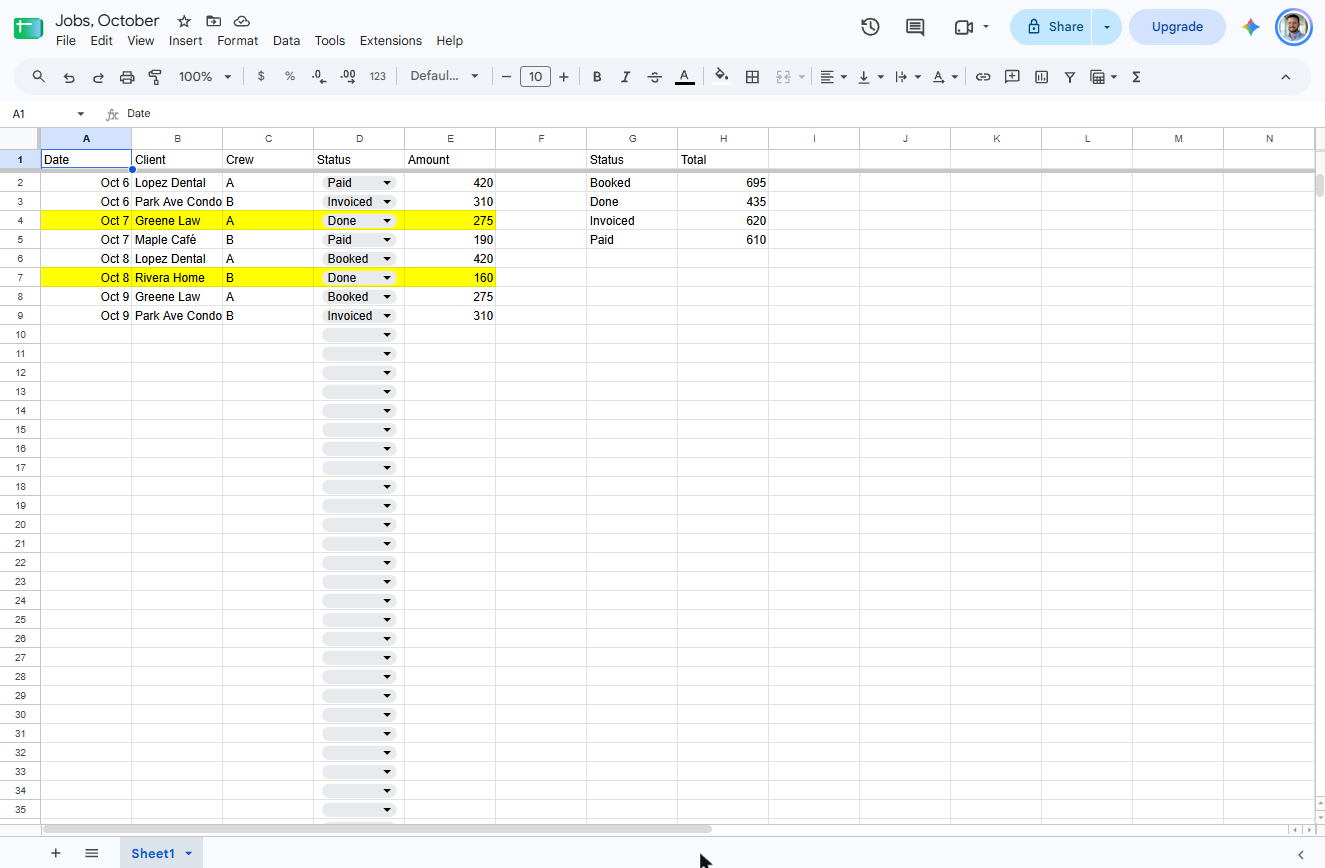Click the undo icon in toolbar
This screenshot has height=868, width=1325.
[x=69, y=77]
